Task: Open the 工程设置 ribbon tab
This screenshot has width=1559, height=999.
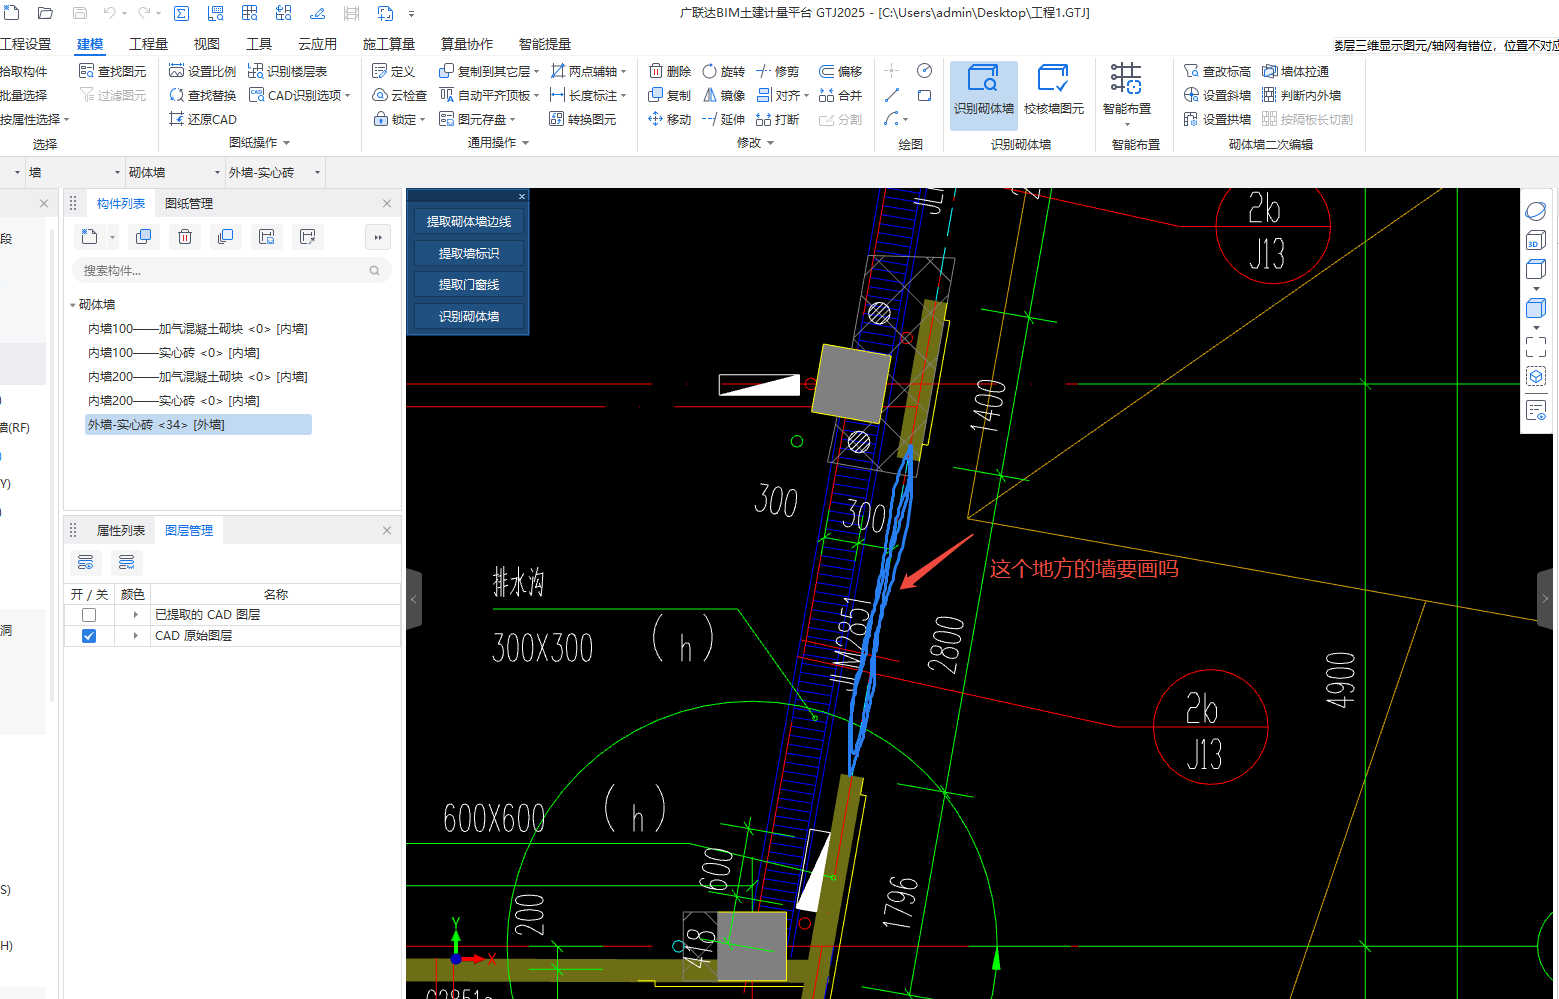Action: (x=26, y=44)
